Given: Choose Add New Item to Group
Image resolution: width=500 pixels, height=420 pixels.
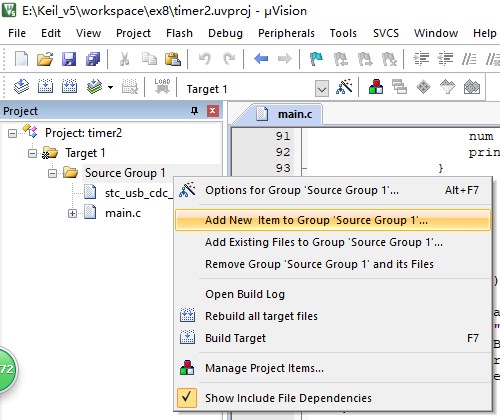Looking at the screenshot, I should coord(333,220).
